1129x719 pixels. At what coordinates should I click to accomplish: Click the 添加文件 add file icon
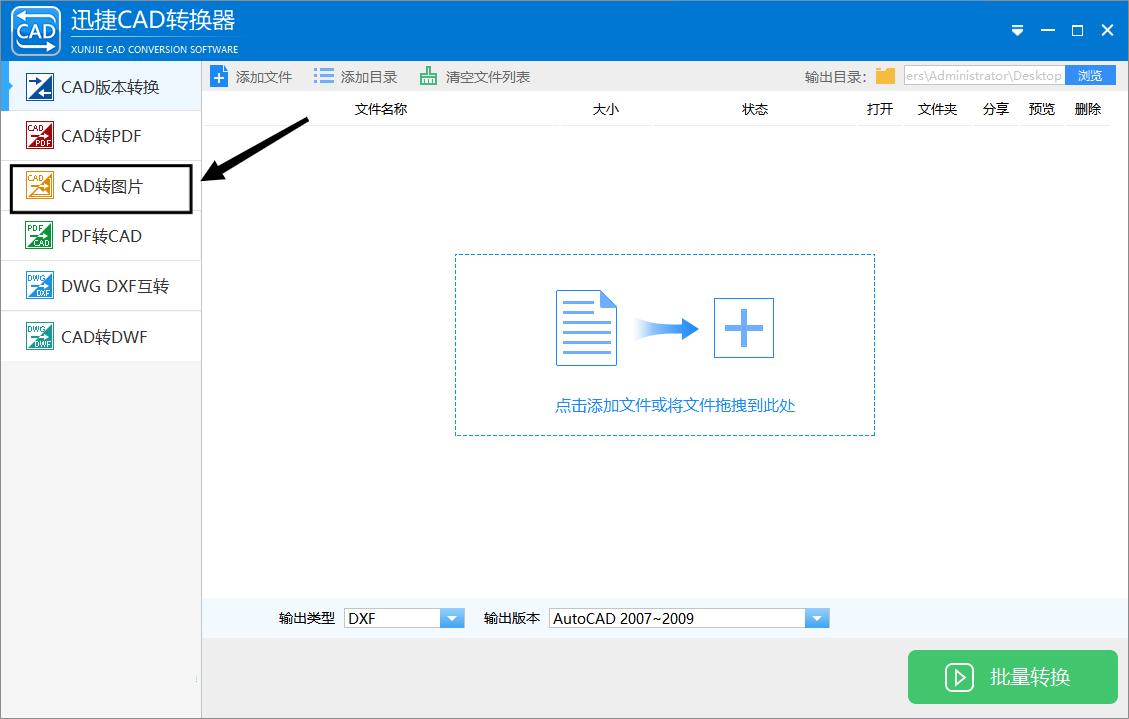pyautogui.click(x=220, y=75)
